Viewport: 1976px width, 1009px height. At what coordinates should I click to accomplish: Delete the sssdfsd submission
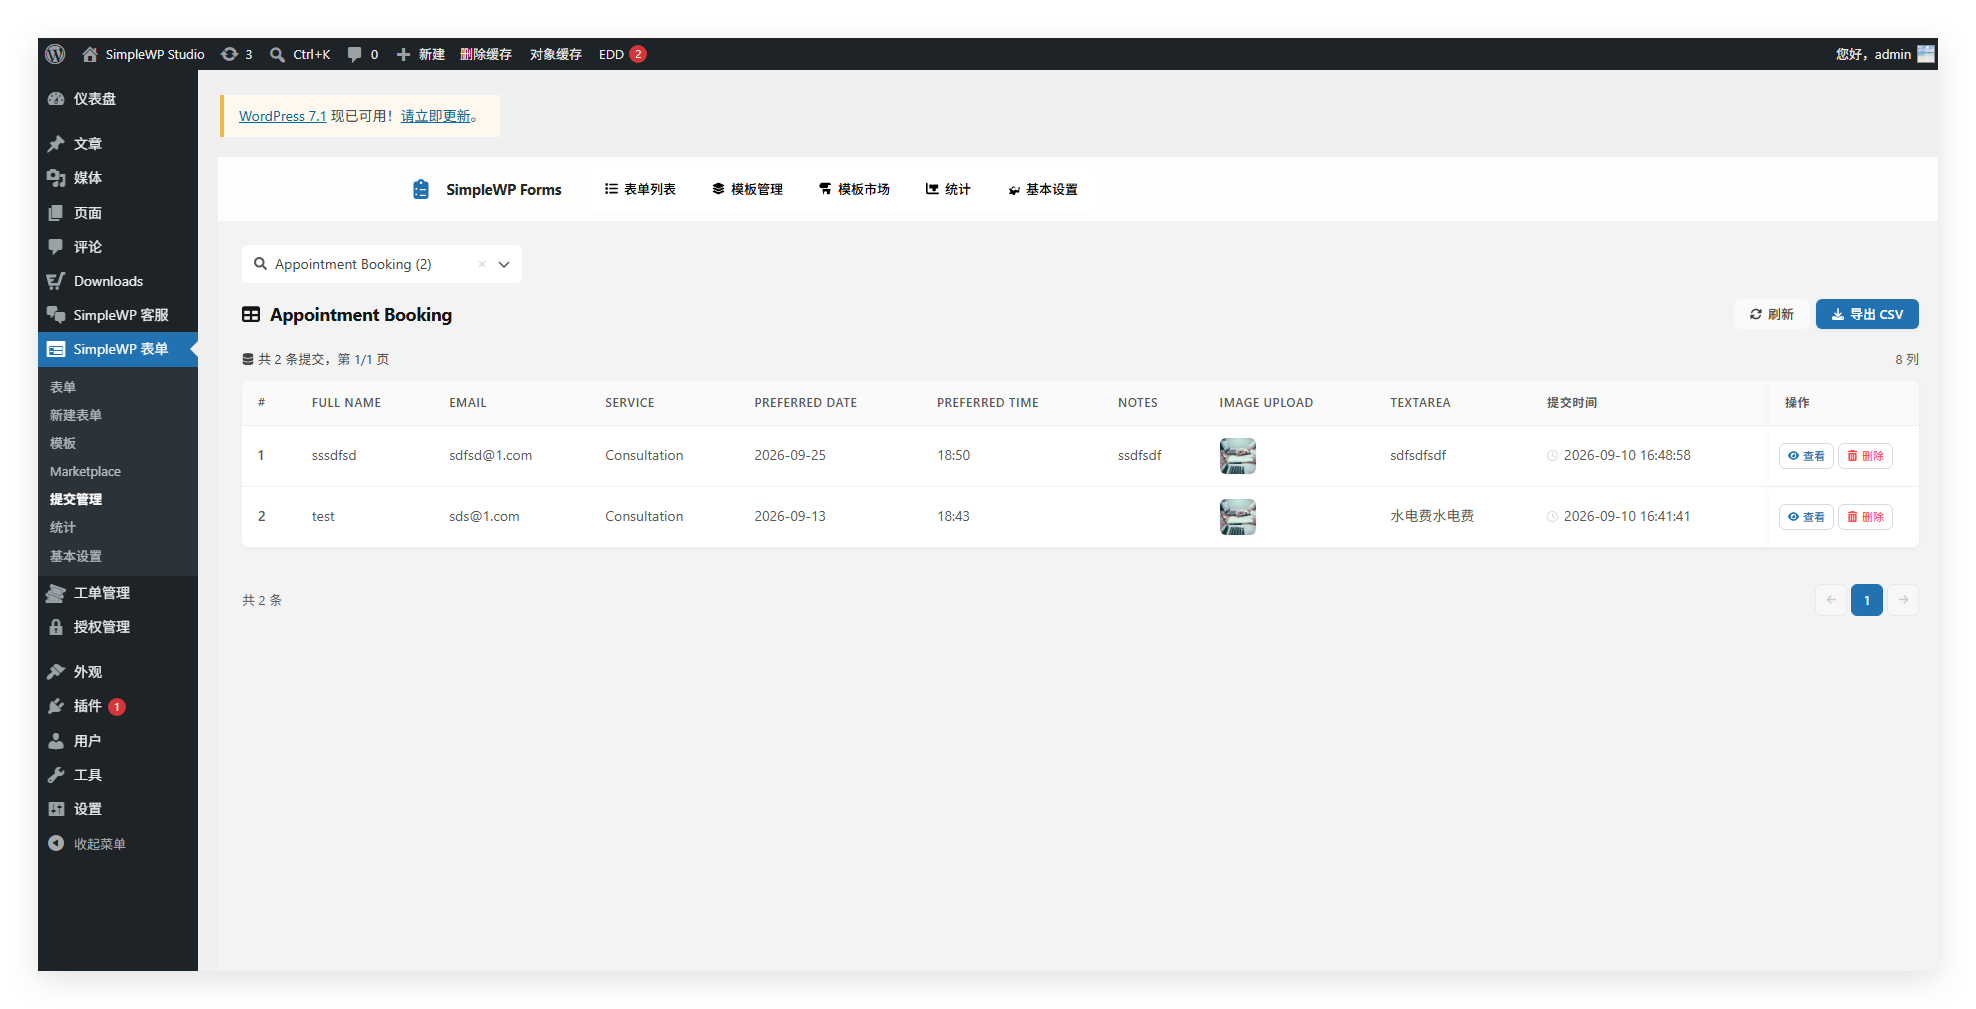pyautogui.click(x=1865, y=456)
